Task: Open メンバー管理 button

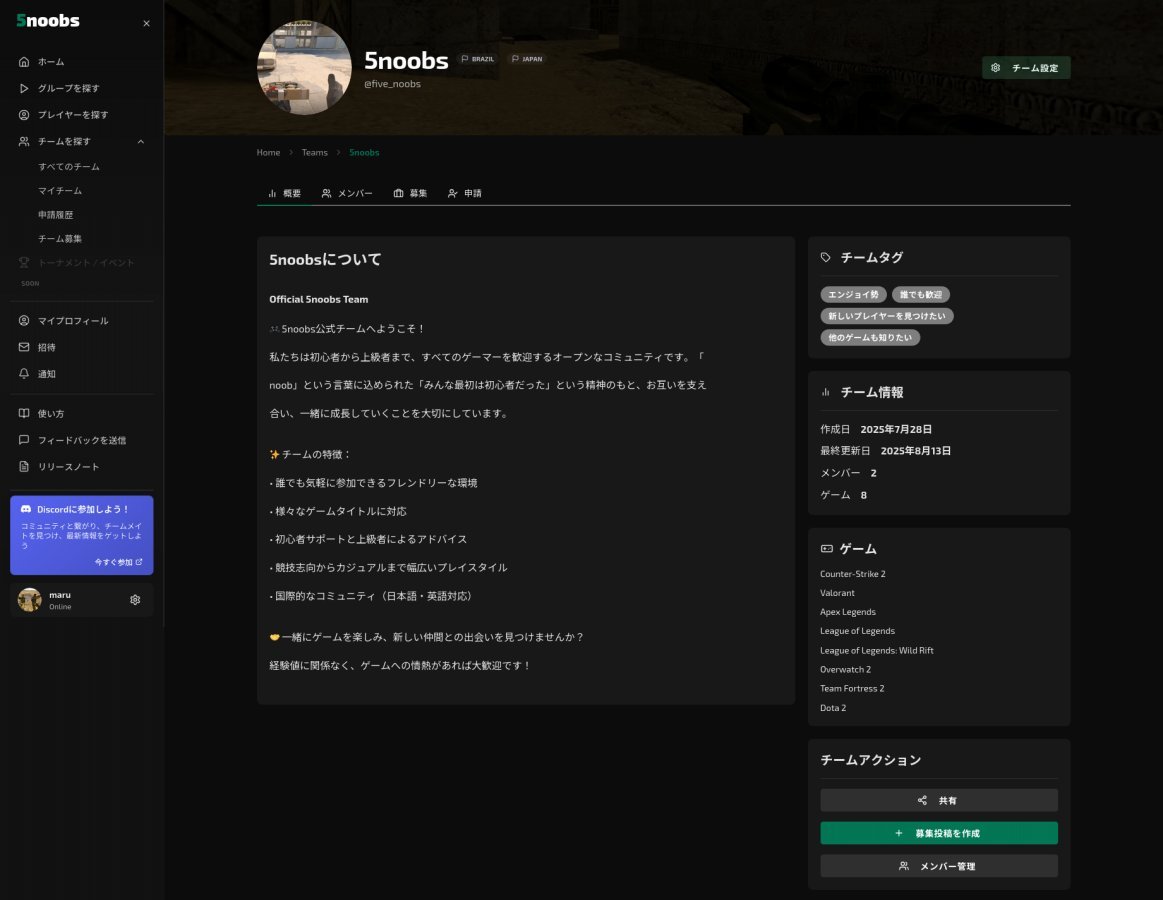Action: (x=939, y=866)
